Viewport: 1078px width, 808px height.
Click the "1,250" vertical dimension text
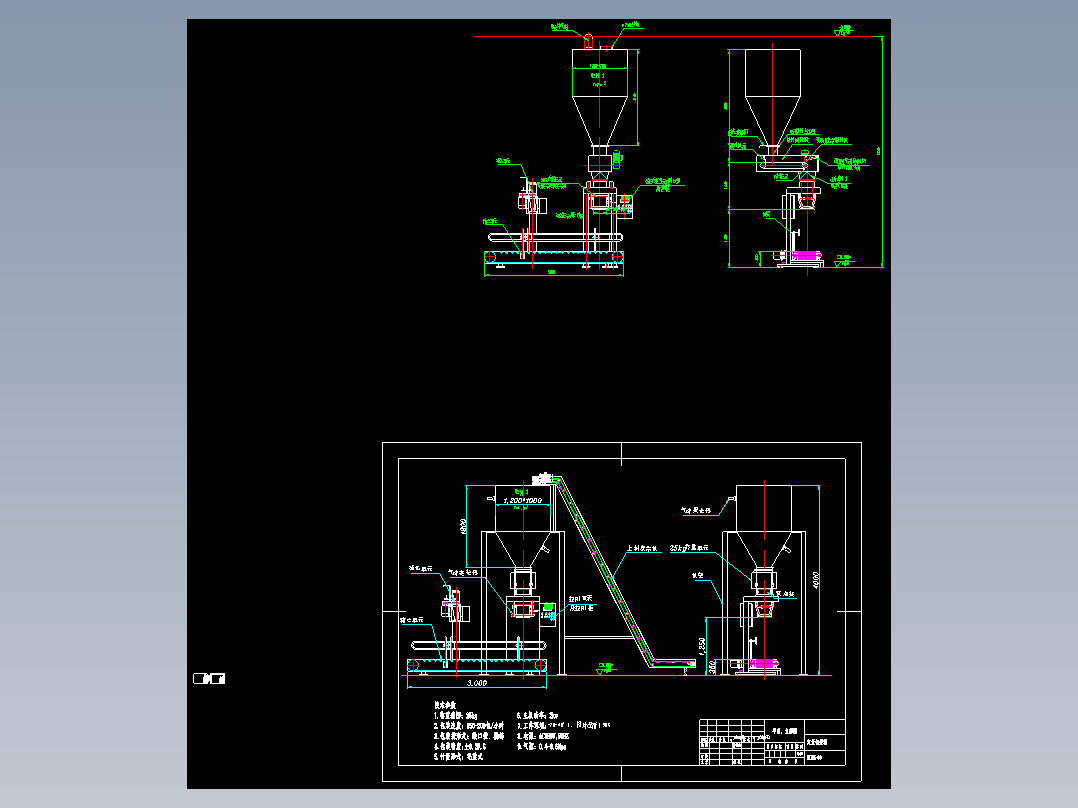pos(702,646)
